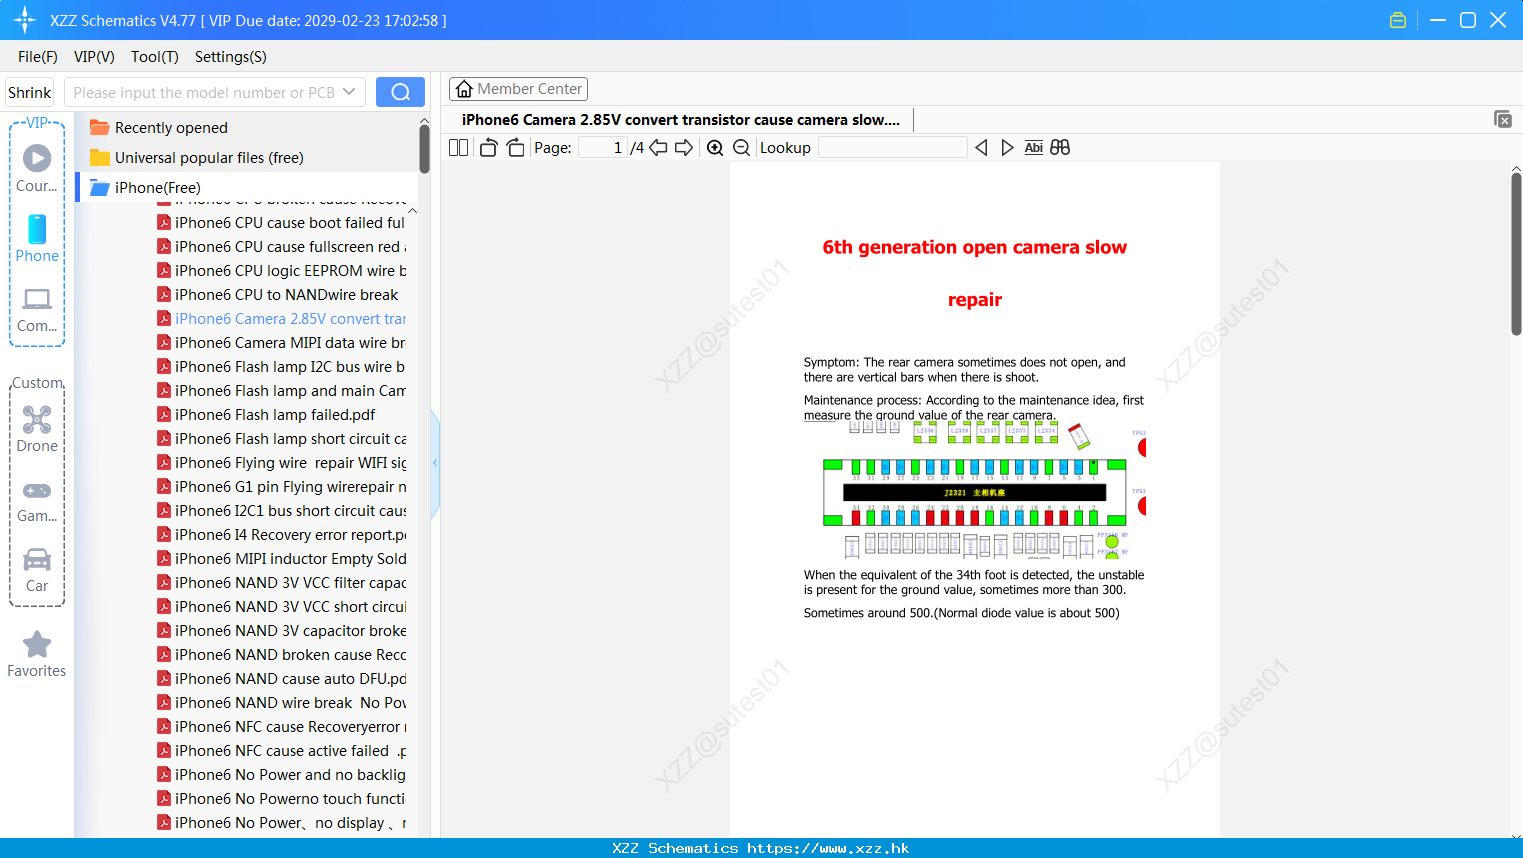The height and width of the screenshot is (858, 1523).
Task: Find next lookup result
Action: coord(1007,147)
